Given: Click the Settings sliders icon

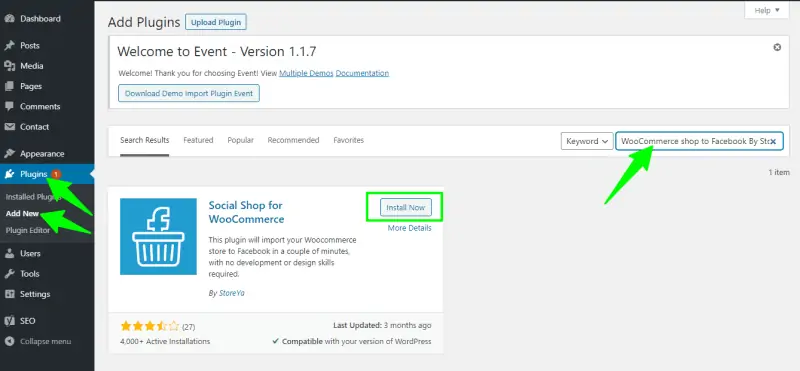Looking at the screenshot, I should [x=9, y=294].
